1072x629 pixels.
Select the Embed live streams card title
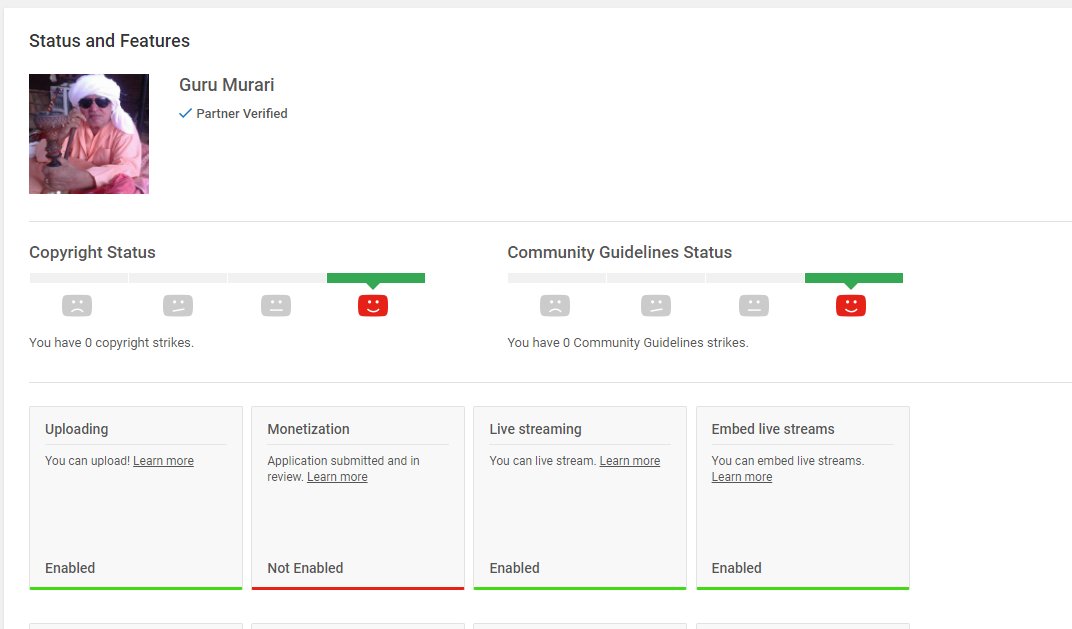tap(773, 429)
